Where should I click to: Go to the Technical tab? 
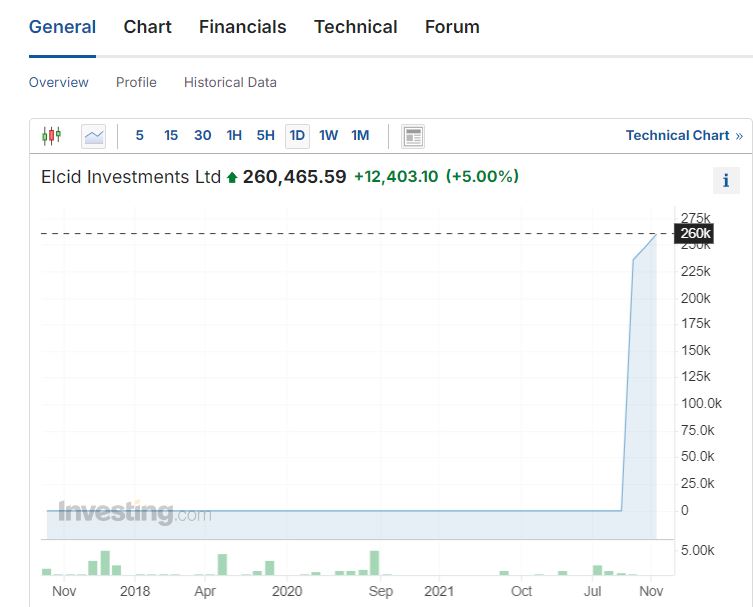click(356, 27)
